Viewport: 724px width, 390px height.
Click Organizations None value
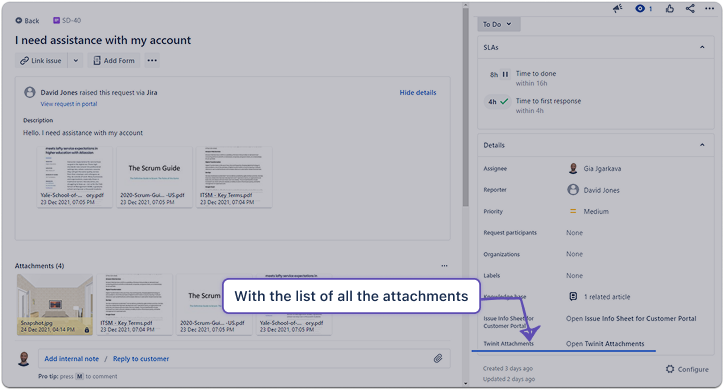click(x=574, y=254)
